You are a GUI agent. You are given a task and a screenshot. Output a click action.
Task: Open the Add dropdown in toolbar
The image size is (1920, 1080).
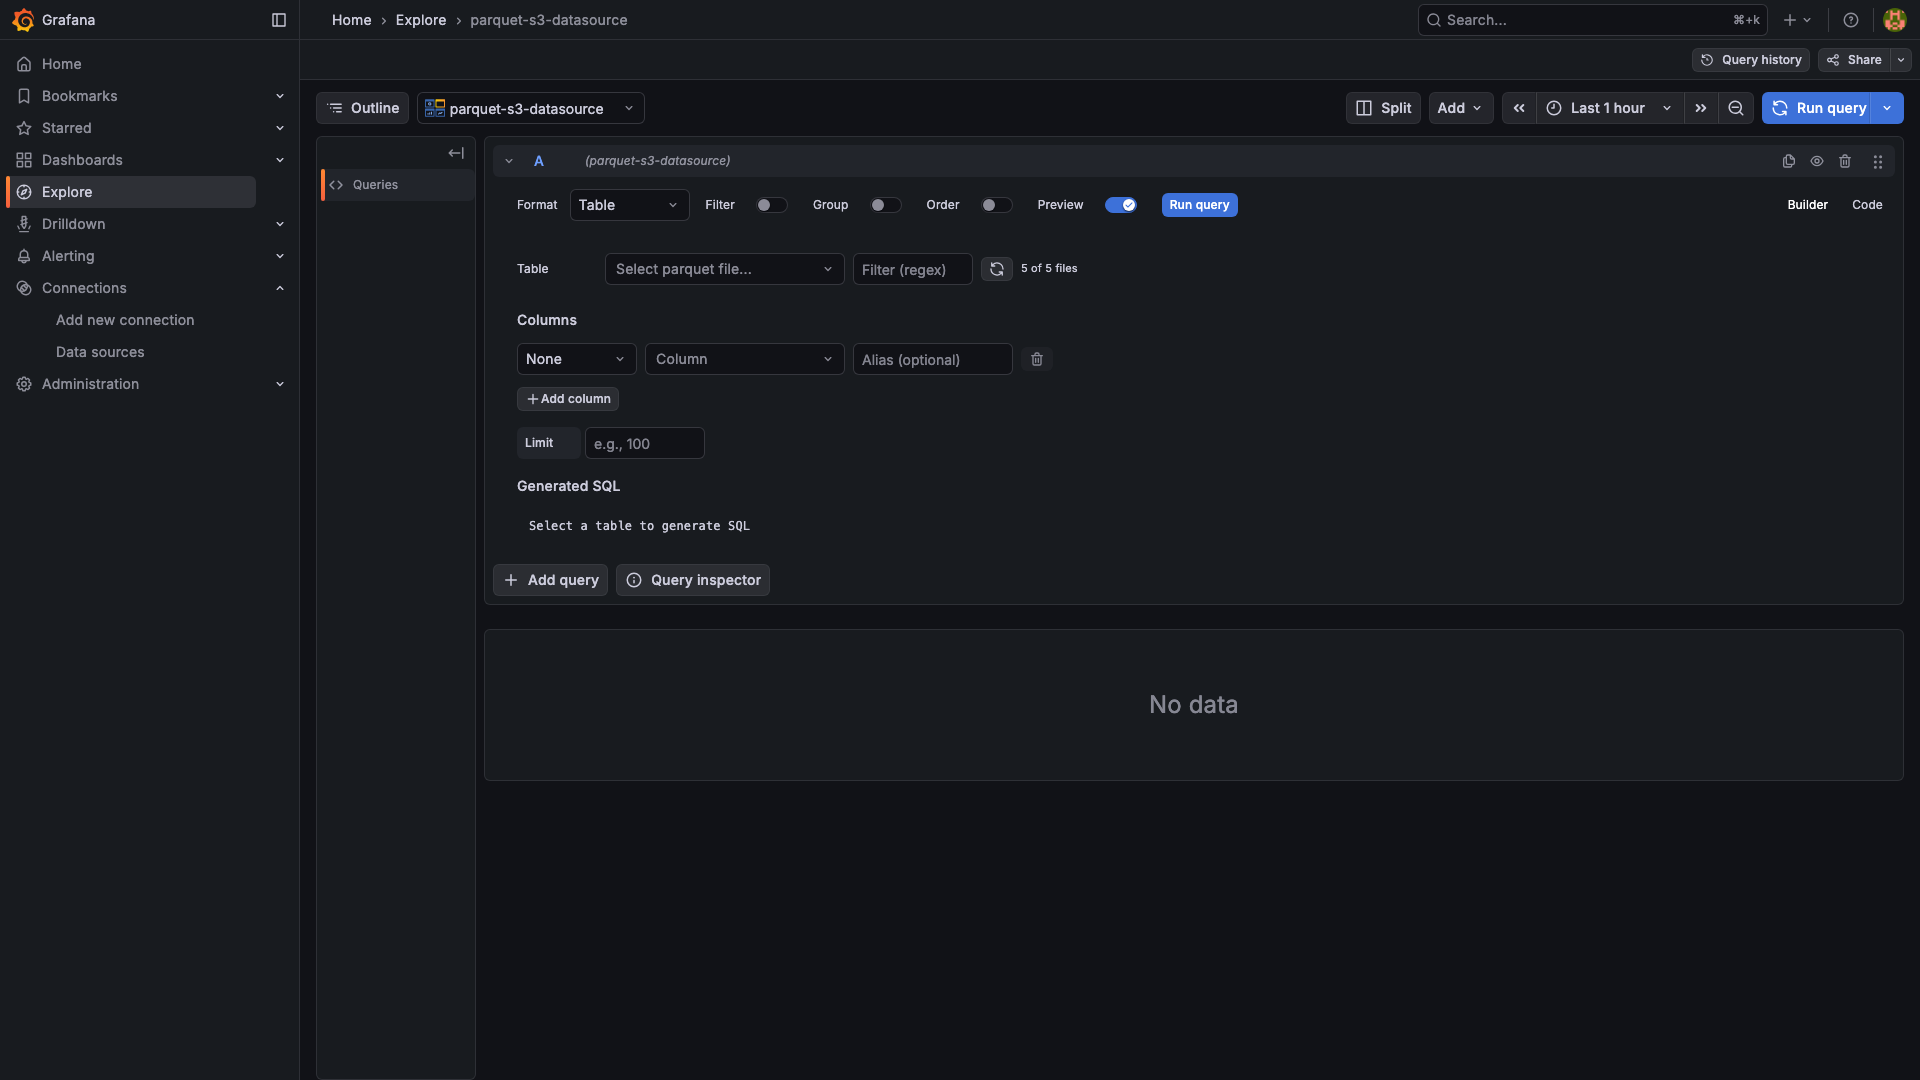1460,108
